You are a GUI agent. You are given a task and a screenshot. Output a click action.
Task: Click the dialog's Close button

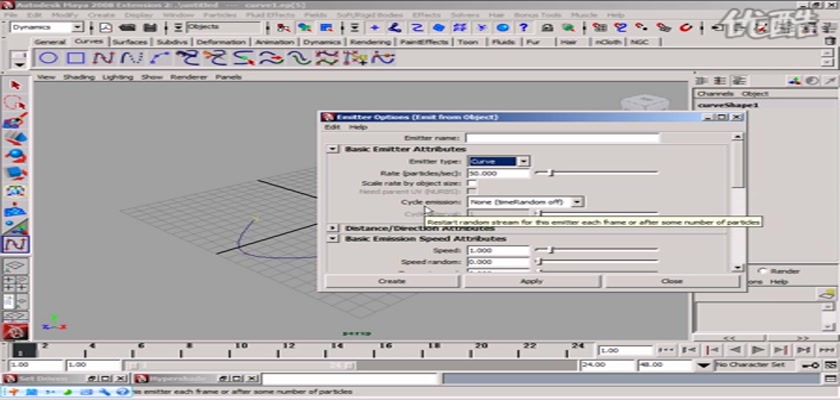pyautogui.click(x=672, y=281)
